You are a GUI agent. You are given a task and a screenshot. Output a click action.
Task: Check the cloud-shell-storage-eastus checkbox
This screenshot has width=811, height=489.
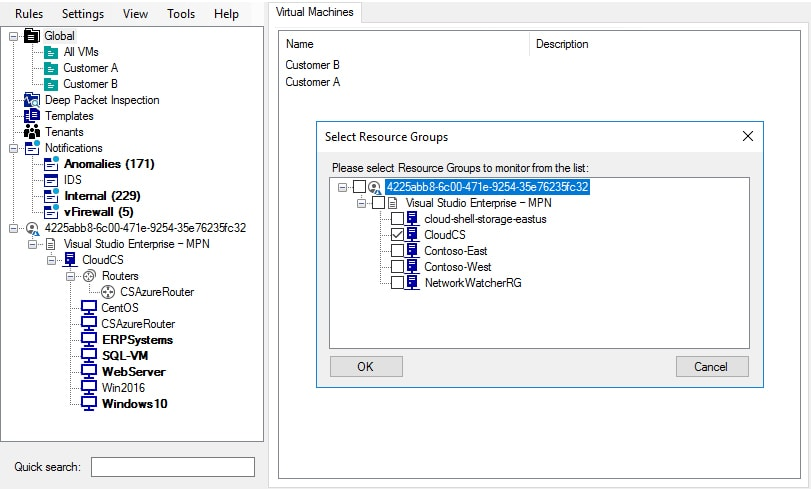pyautogui.click(x=397, y=219)
